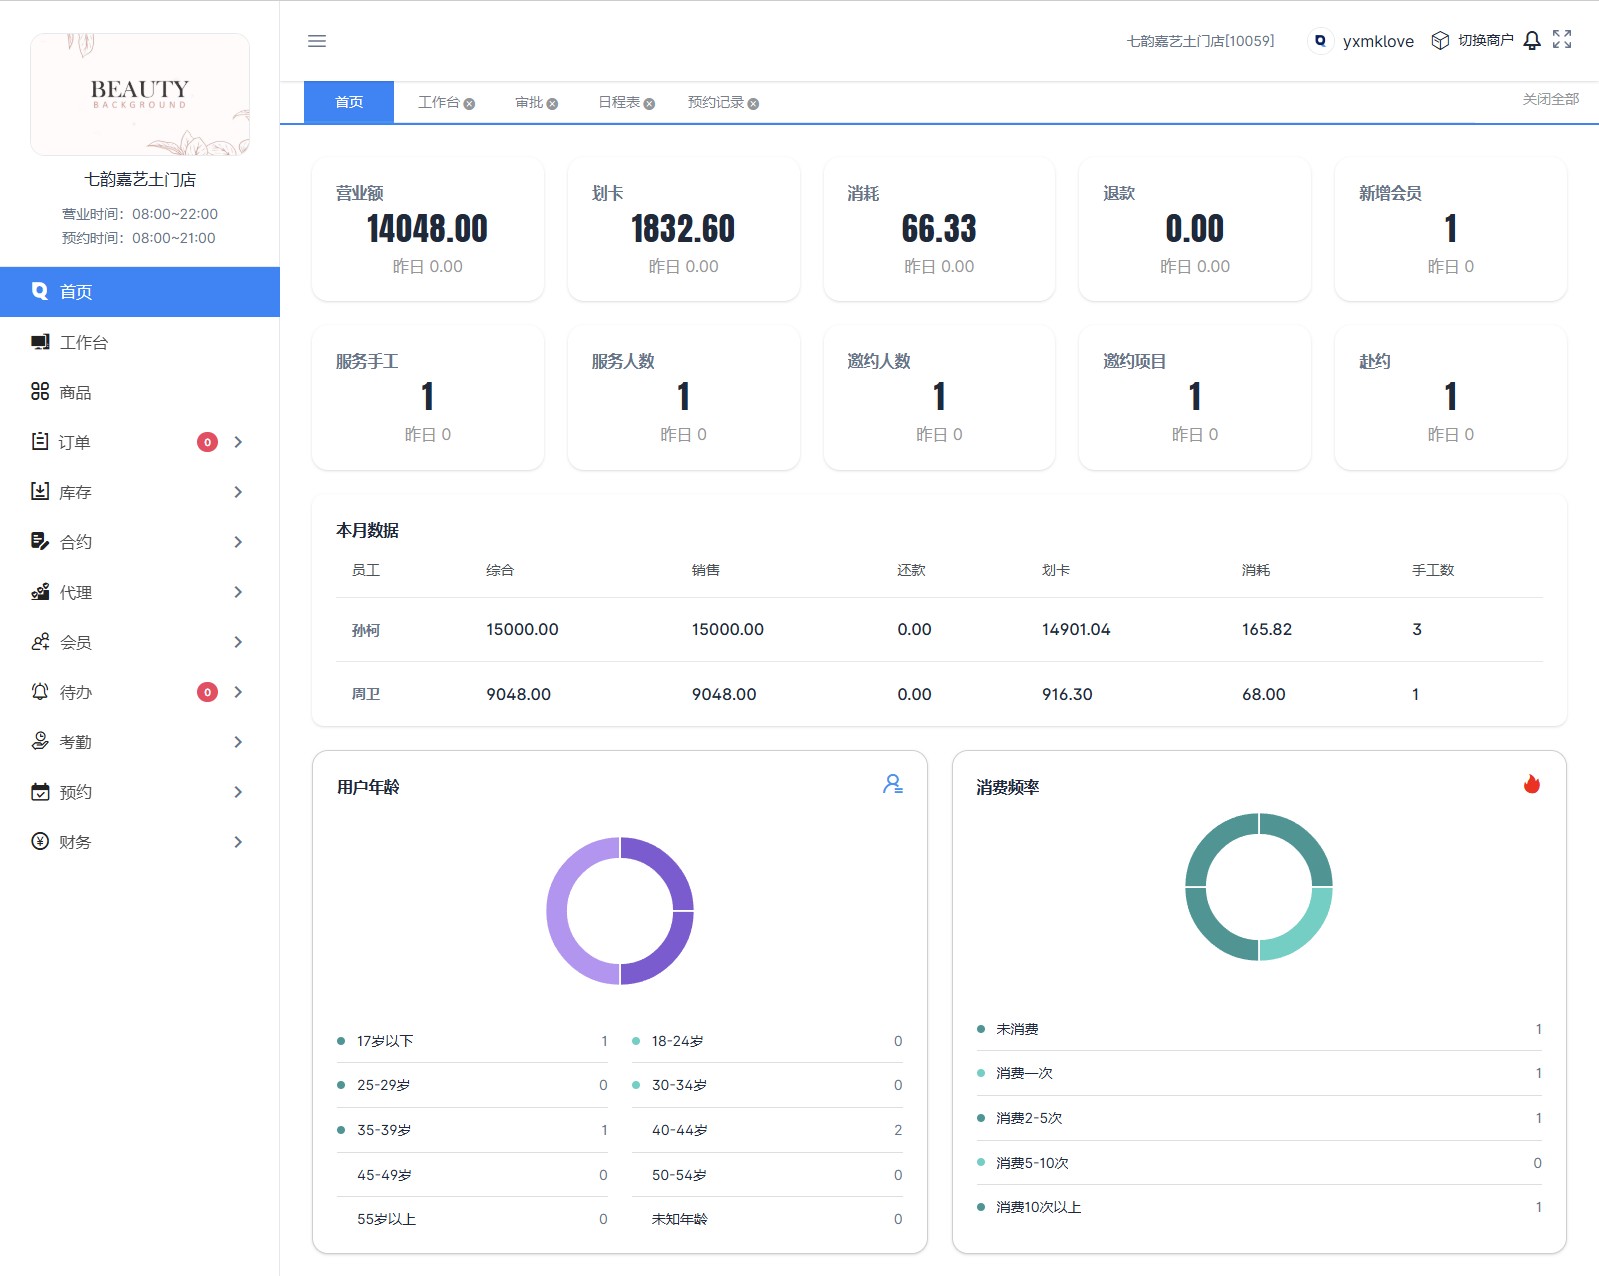
Task: Click the BEAUTY store logo image
Action: (140, 95)
